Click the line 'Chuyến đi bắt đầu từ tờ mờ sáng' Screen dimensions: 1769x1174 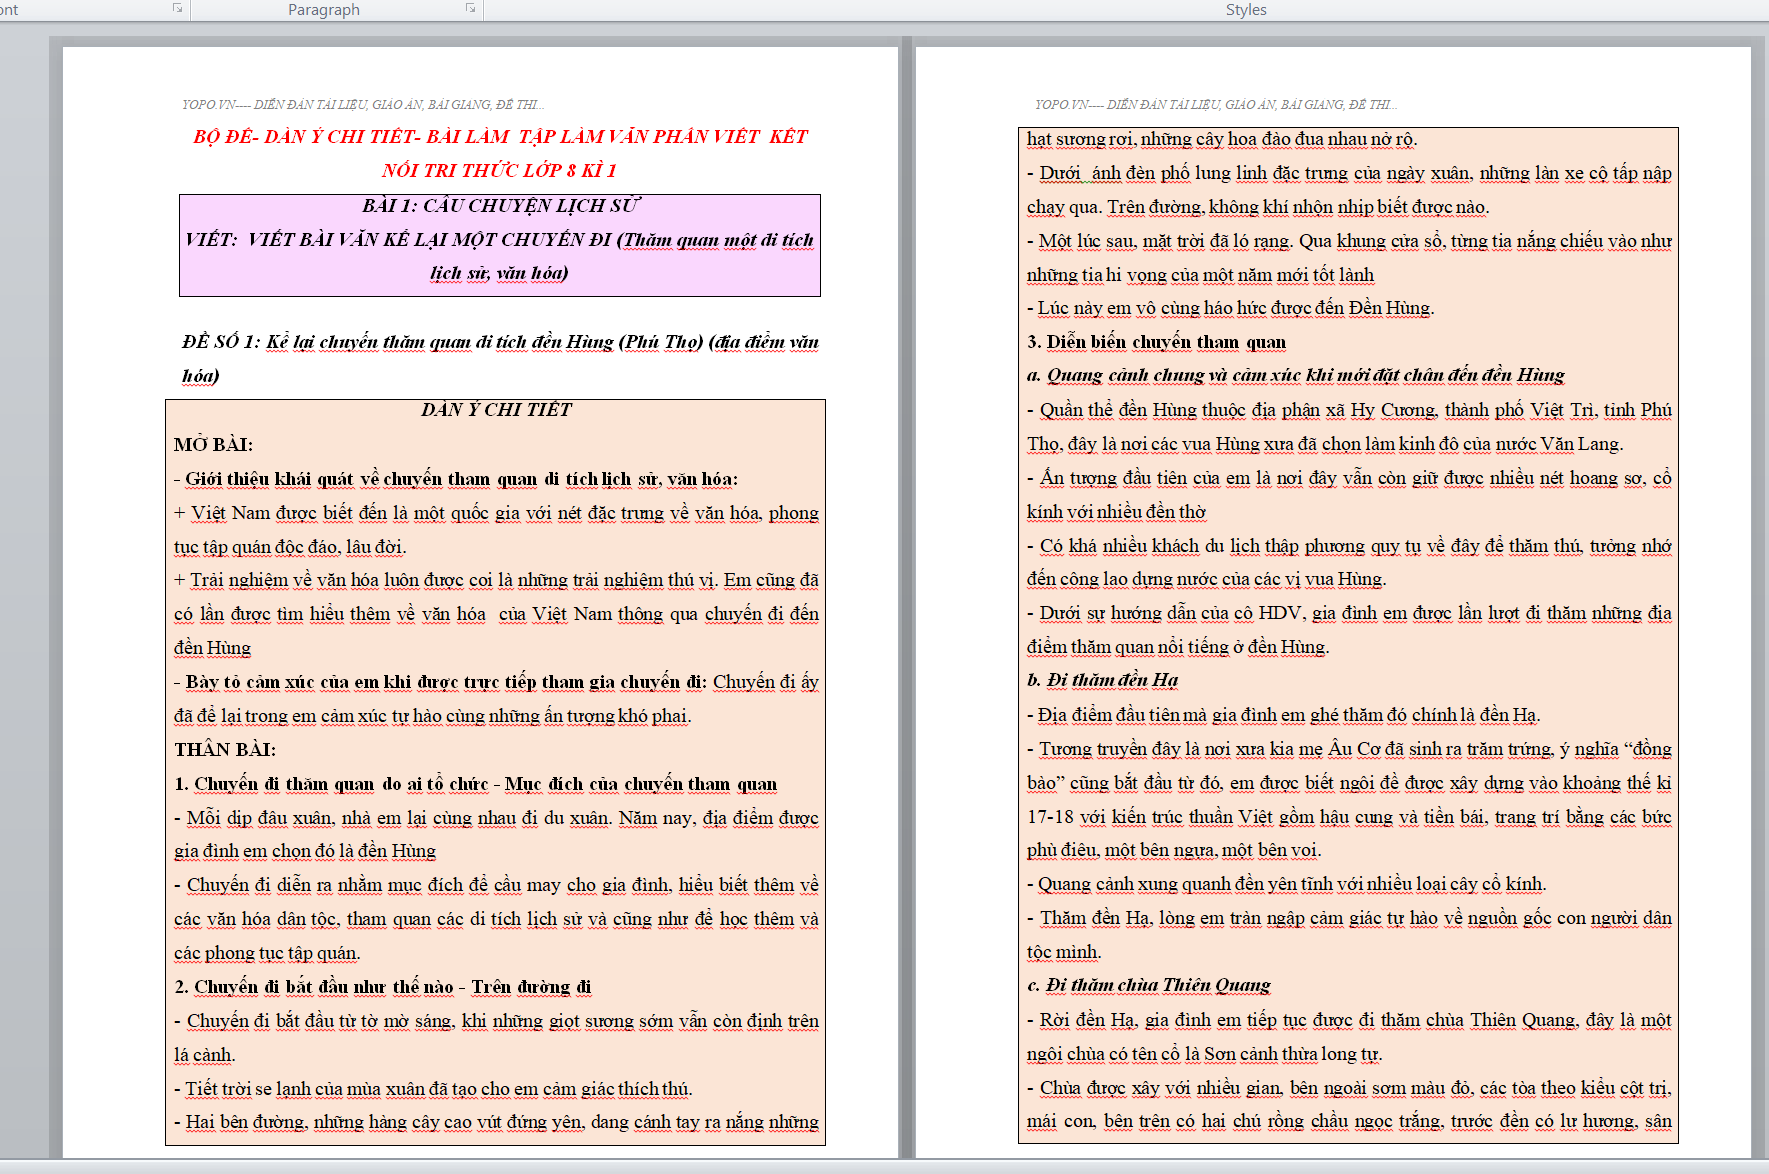(496, 1021)
